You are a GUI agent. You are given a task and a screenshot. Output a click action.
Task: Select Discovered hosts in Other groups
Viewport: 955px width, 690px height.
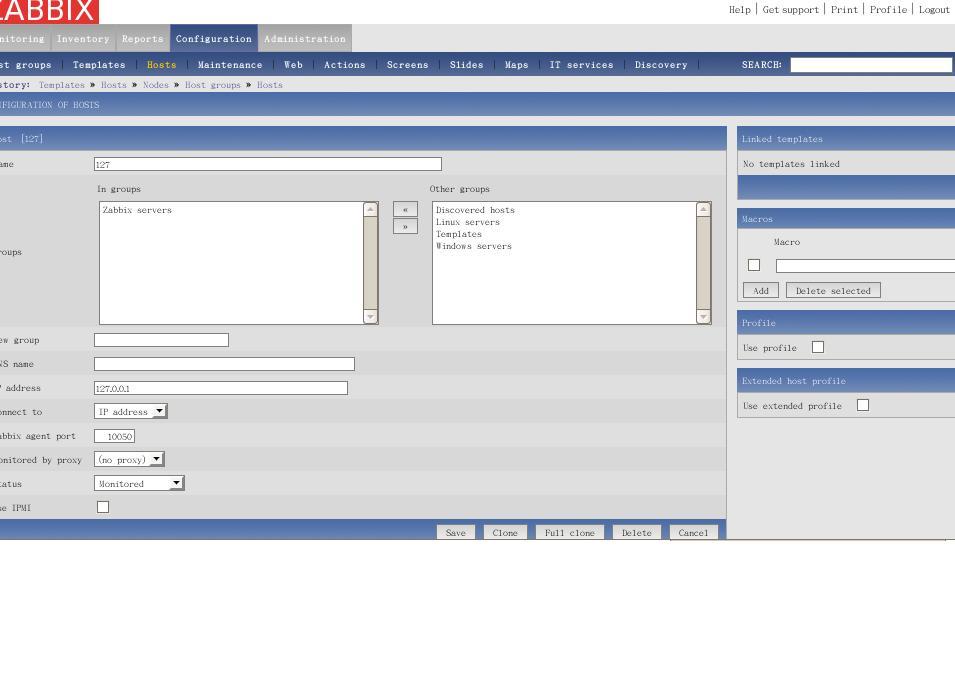pyautogui.click(x=475, y=210)
